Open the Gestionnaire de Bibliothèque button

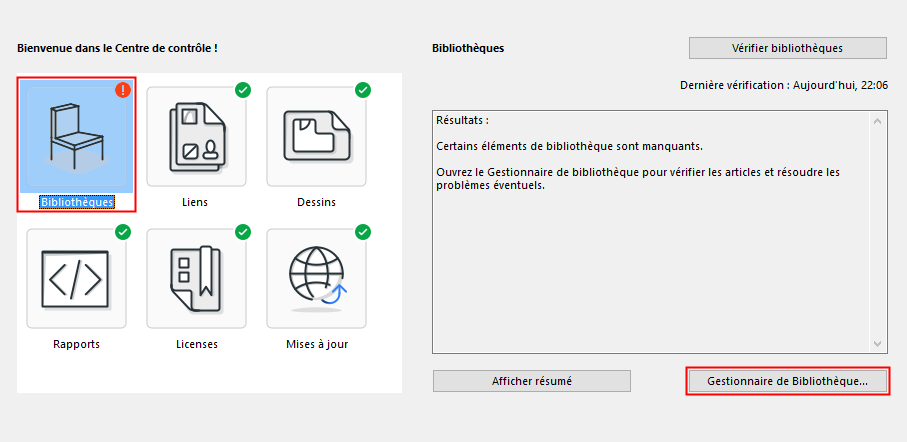tap(787, 381)
